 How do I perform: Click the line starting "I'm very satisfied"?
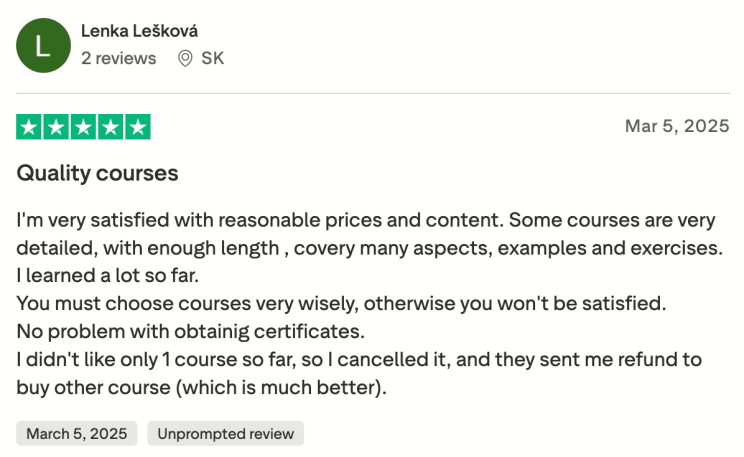pyautogui.click(x=368, y=219)
